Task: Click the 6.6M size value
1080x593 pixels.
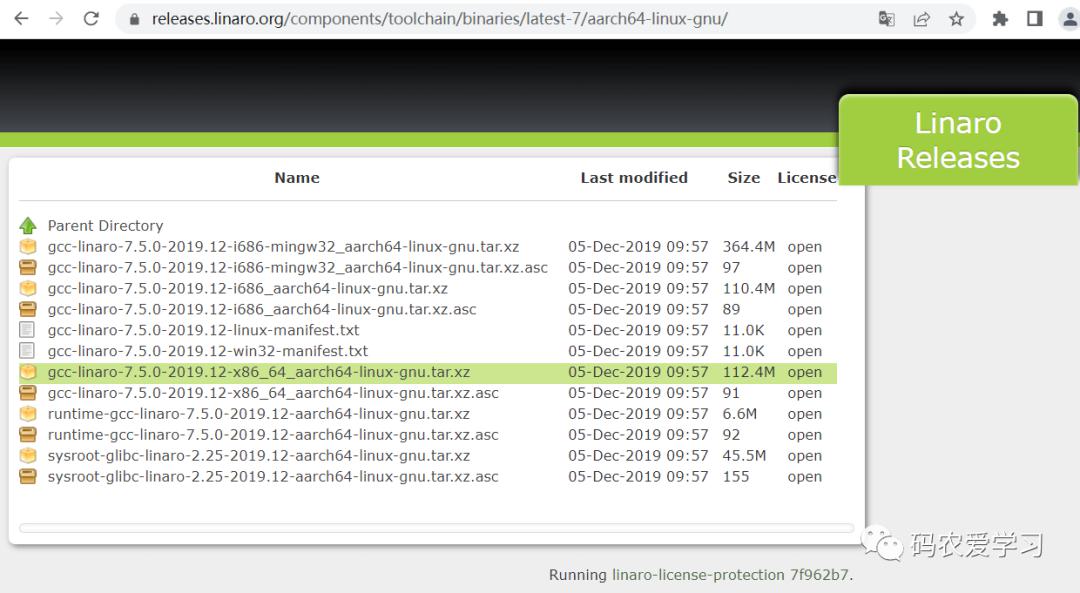Action: pyautogui.click(x=740, y=414)
